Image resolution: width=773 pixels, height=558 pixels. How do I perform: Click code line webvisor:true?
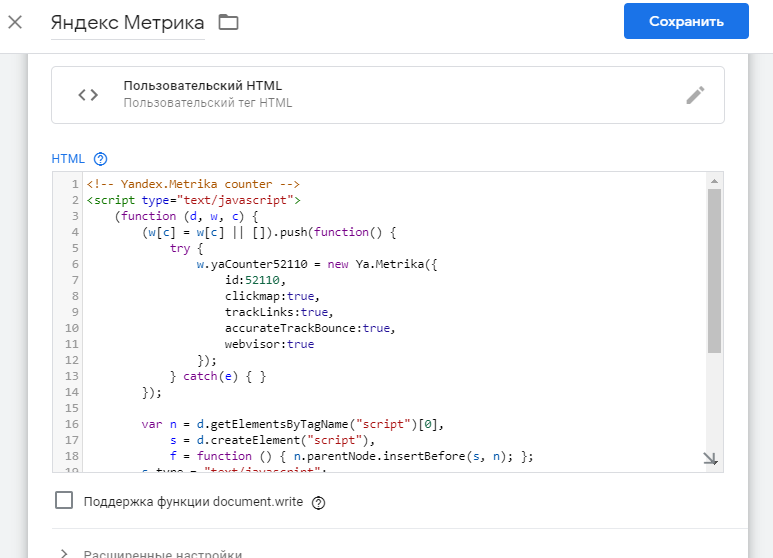click(x=269, y=344)
